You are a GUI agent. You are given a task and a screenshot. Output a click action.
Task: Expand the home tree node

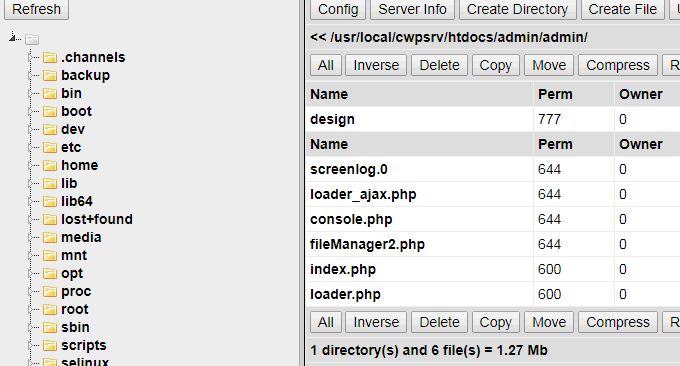(30, 165)
